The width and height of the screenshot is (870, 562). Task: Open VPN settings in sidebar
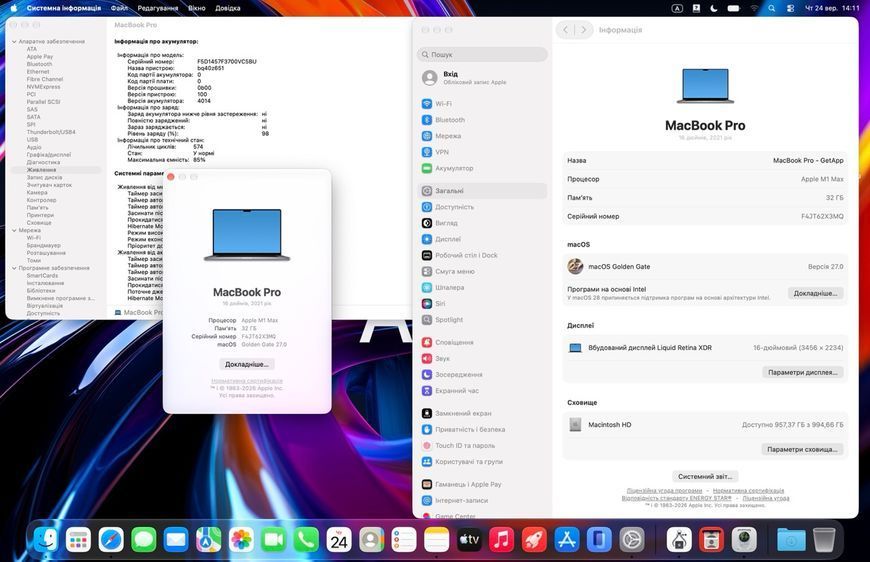click(482, 152)
